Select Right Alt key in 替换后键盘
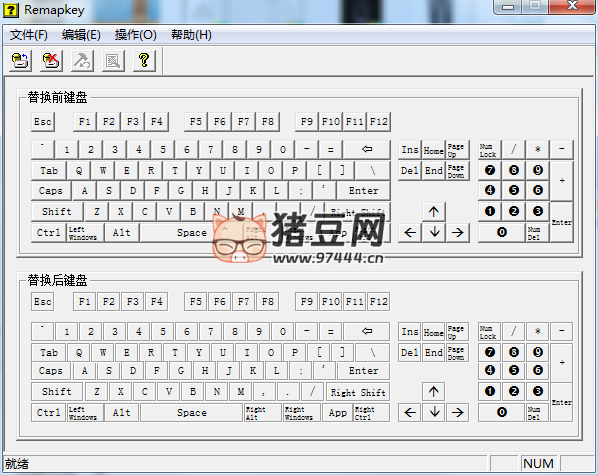 263,413
